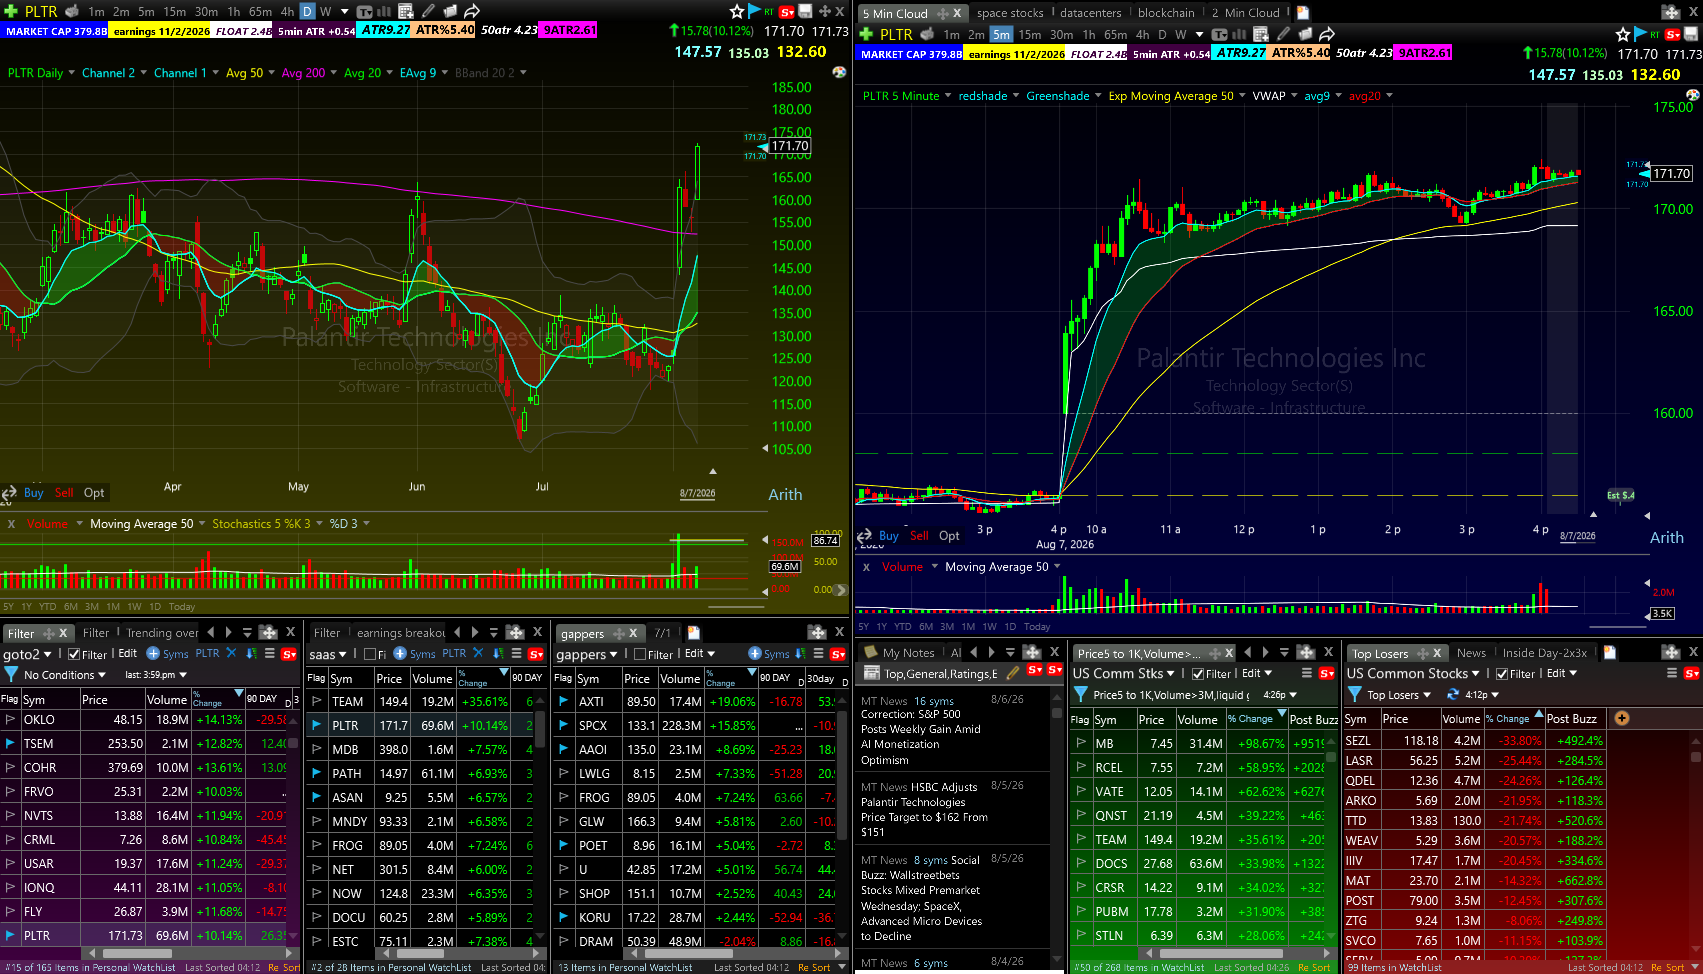Click the green plus icon on the 5 Minute chart
Screen dimensions: 1703x974
click(x=868, y=34)
